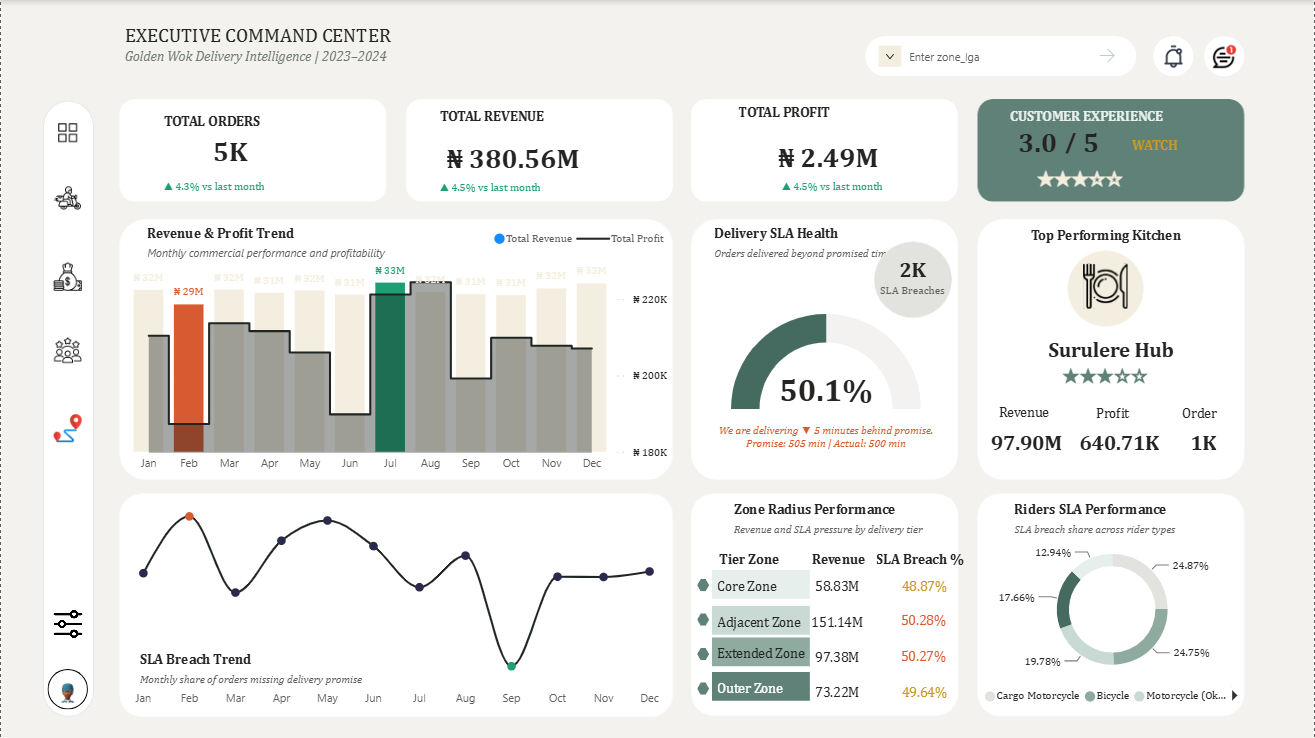Toggle Total Profit legend series
Screen dimensions: 1315x738
click(620, 238)
